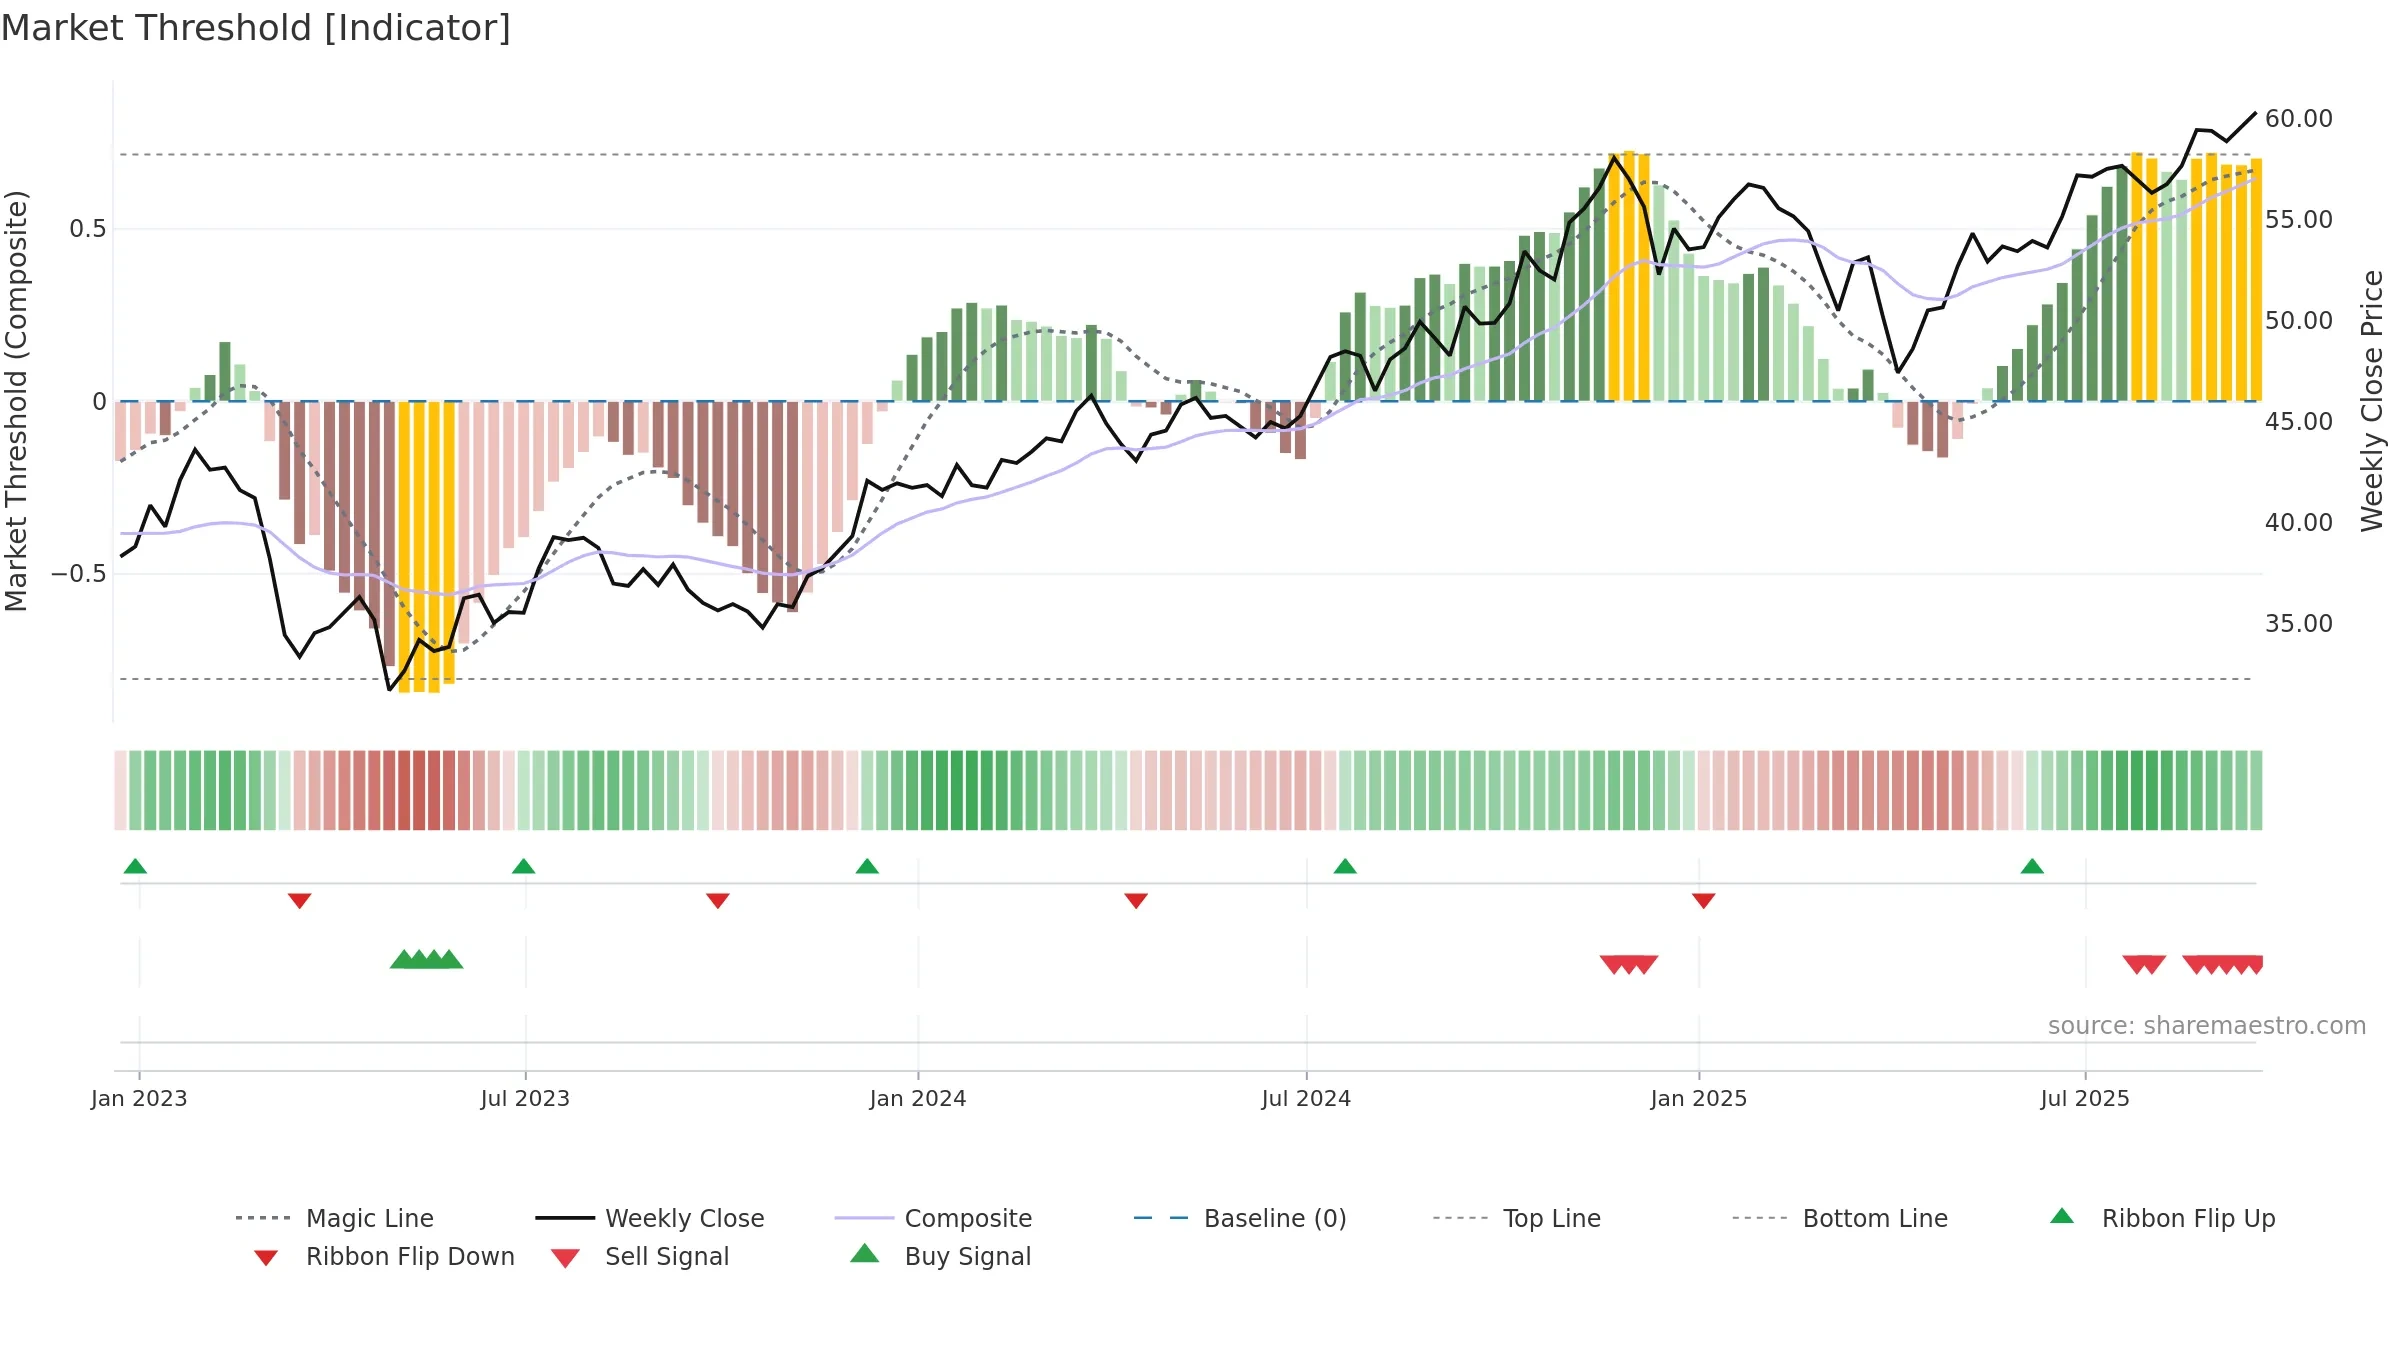Click the Buy Signal cluster in mid 2023

pyautogui.click(x=426, y=959)
